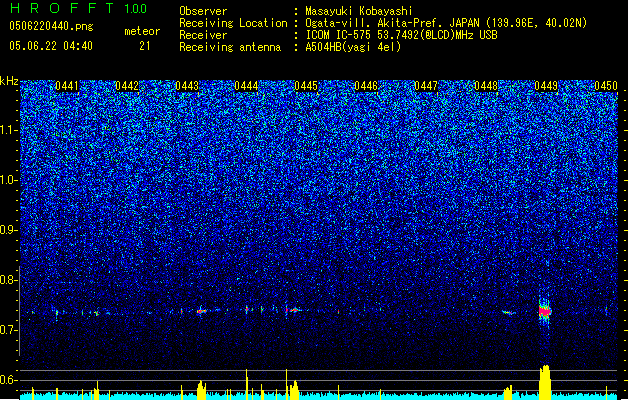Click the 0446 time marker
Viewport: 629px width, 400px height.
point(366,86)
